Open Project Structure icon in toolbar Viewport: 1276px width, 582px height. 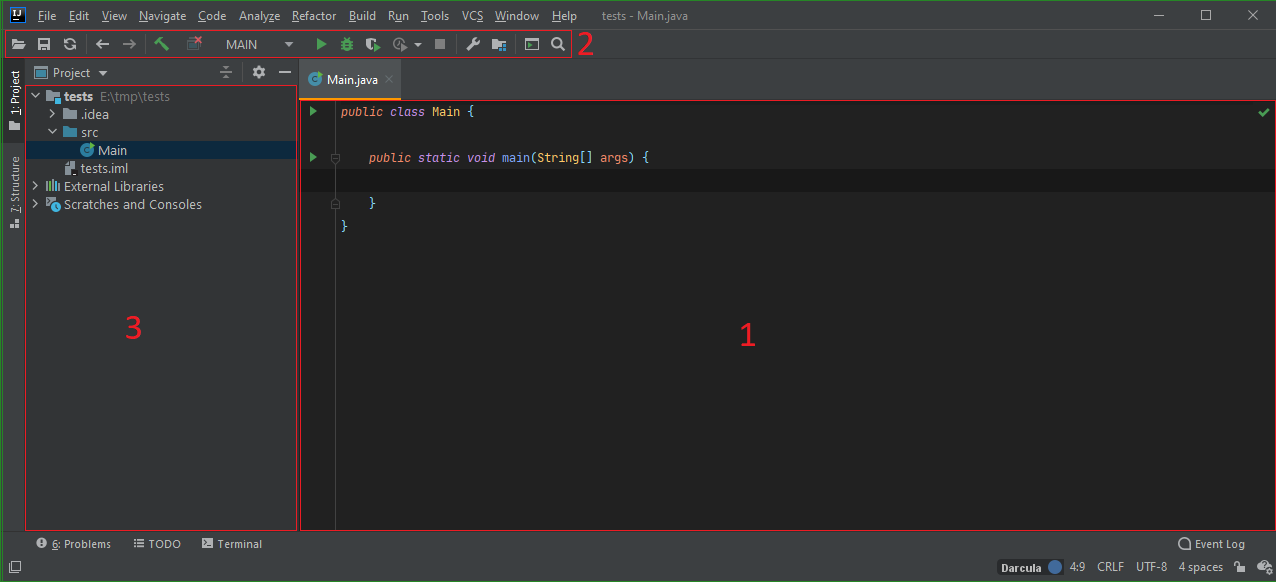pyautogui.click(x=498, y=44)
